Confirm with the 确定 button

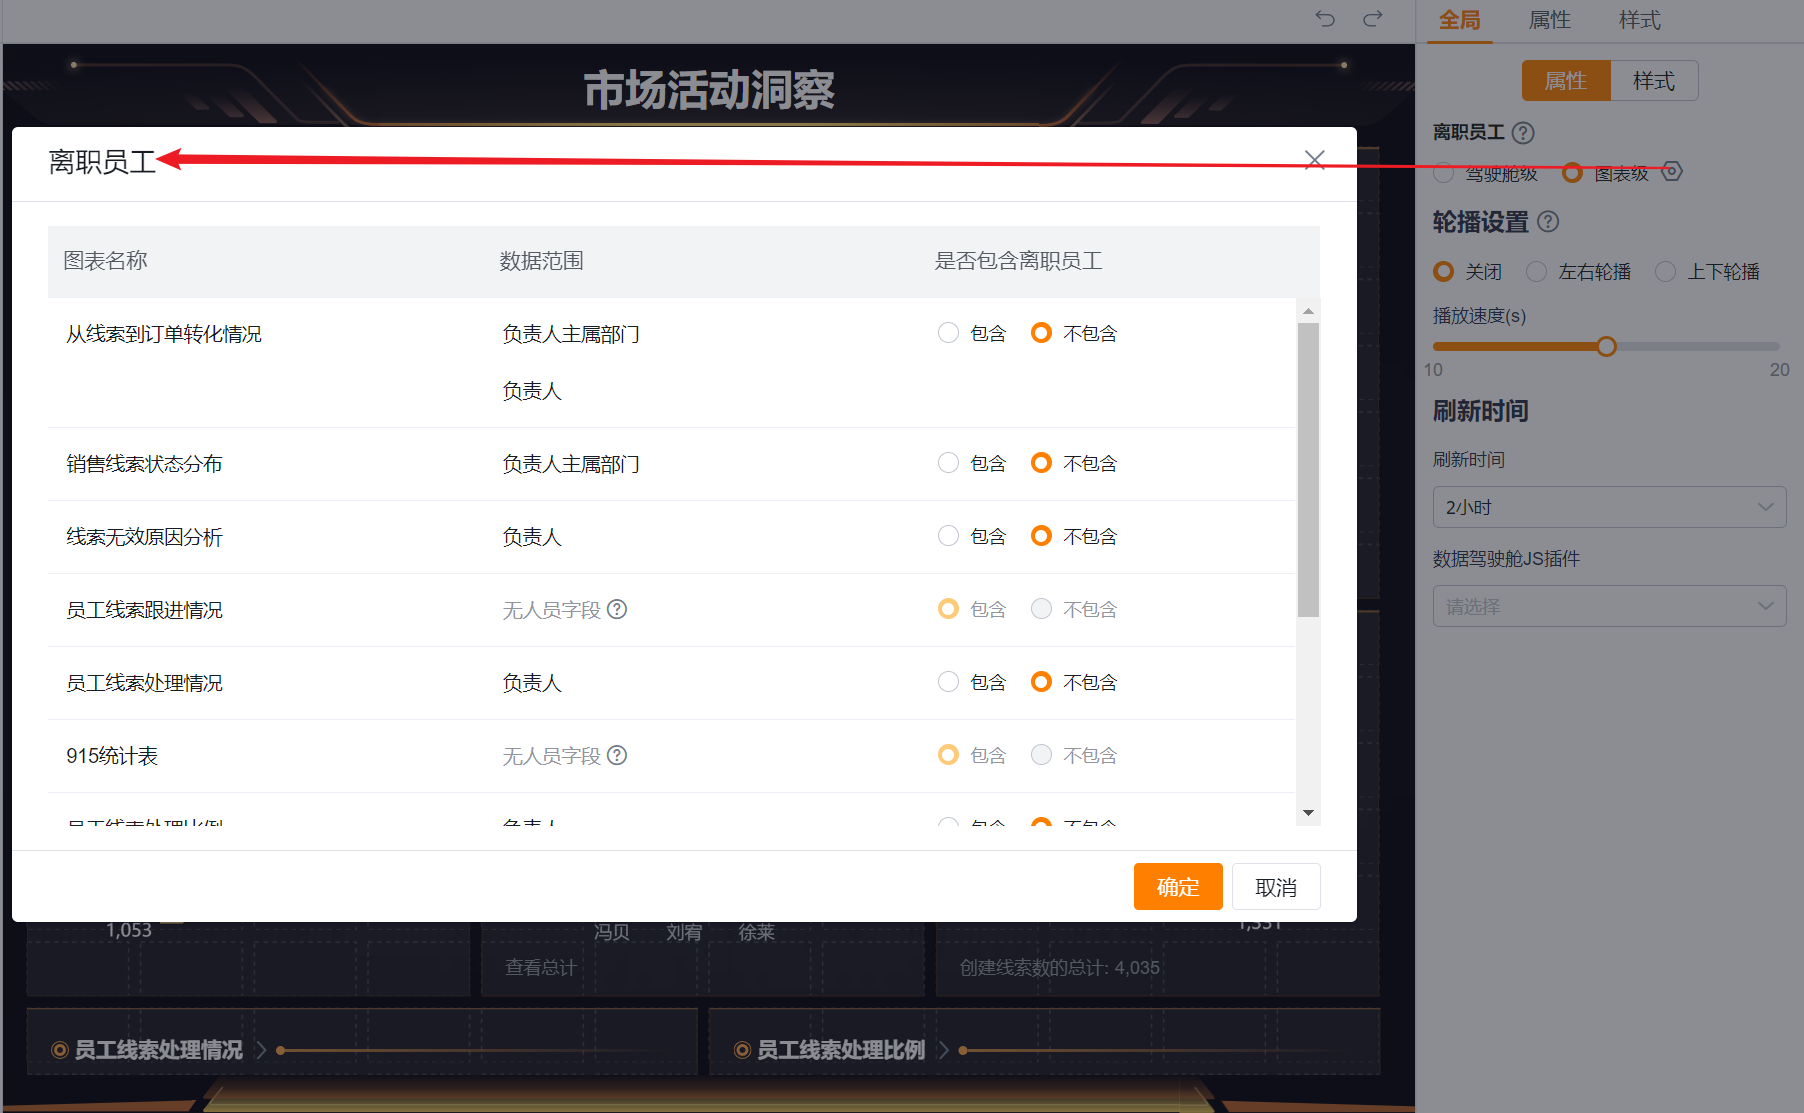[1178, 886]
